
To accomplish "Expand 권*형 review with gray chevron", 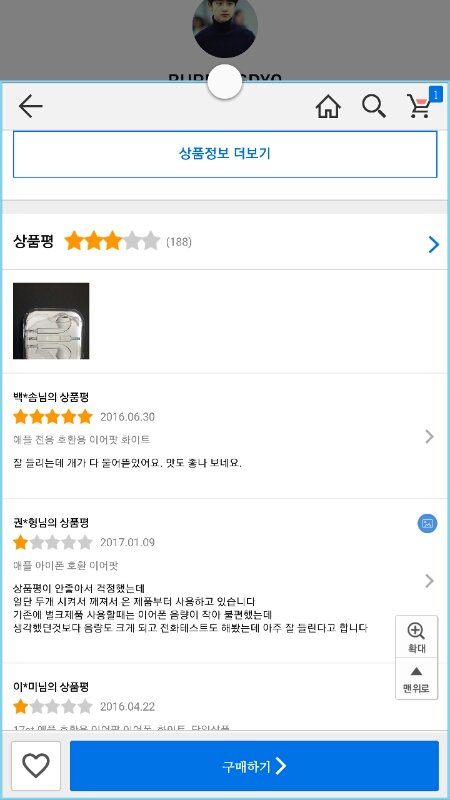I will [430, 581].
